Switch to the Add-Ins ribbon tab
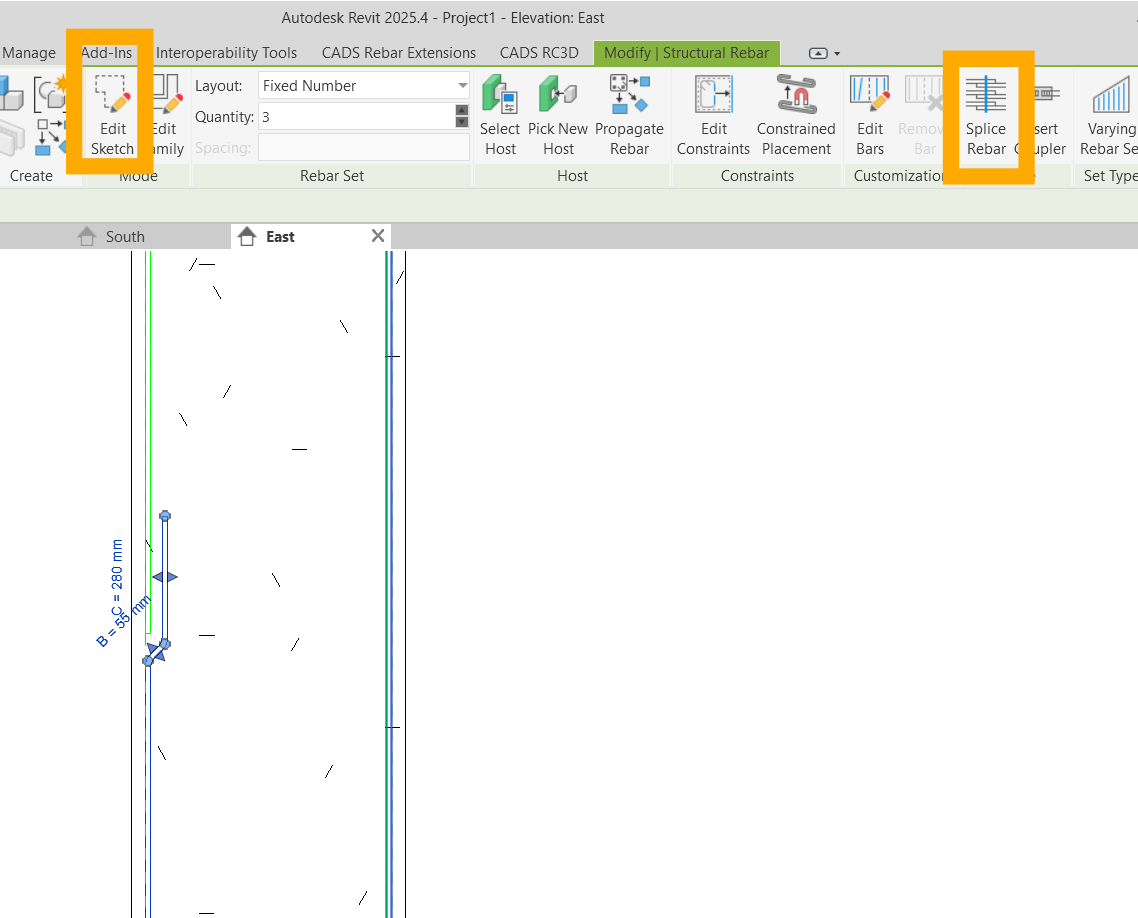Viewport: 1138px width, 918px height. pos(107,52)
